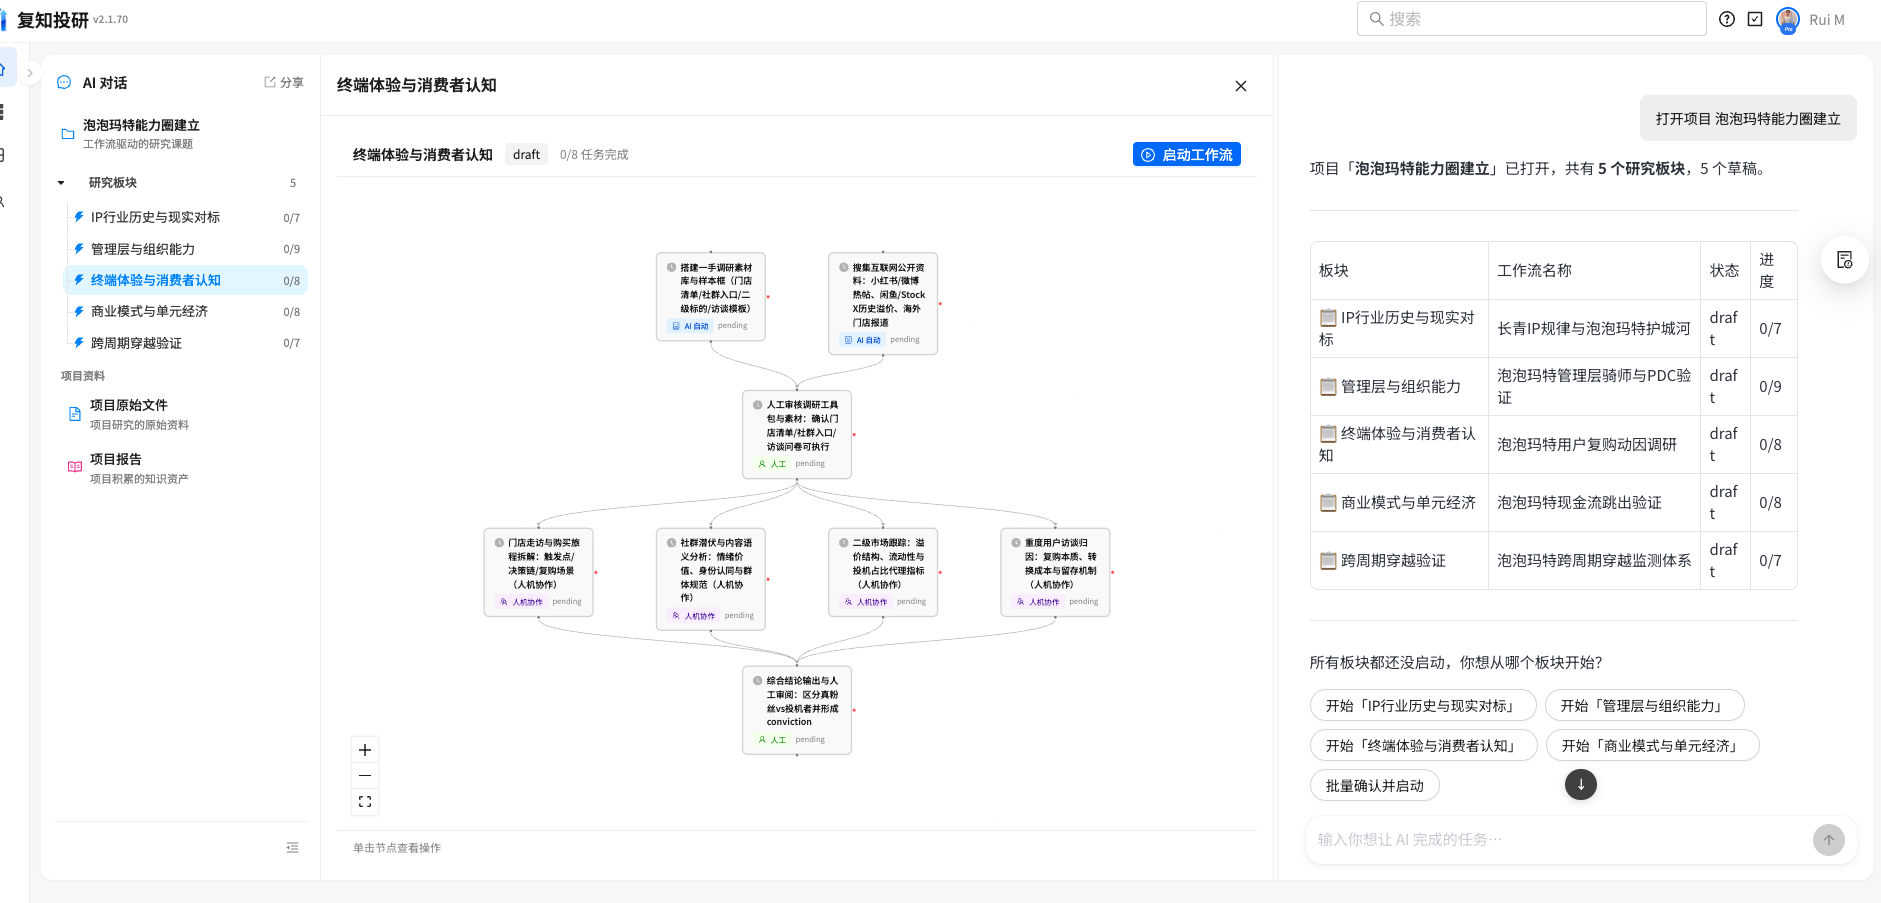Open 项目报告 resource
The width and height of the screenshot is (1881, 903).
pos(180,468)
